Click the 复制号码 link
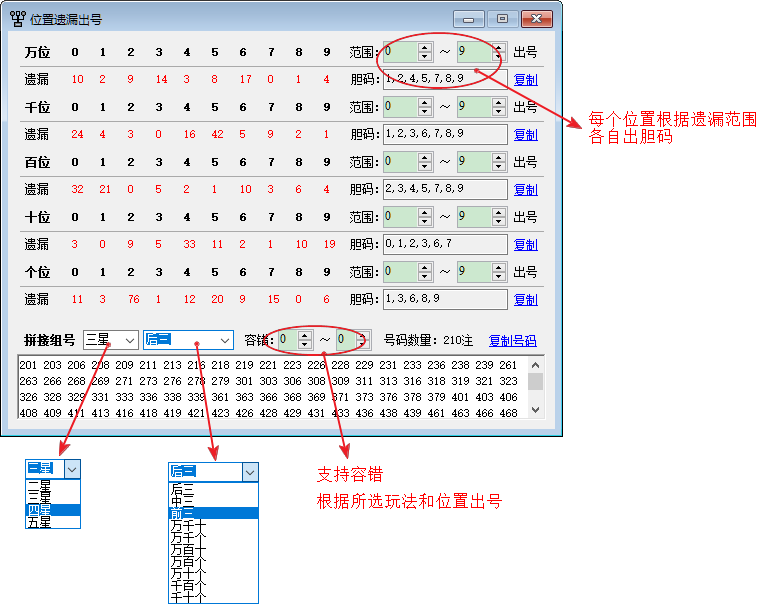The height and width of the screenshot is (608, 768). tap(512, 341)
